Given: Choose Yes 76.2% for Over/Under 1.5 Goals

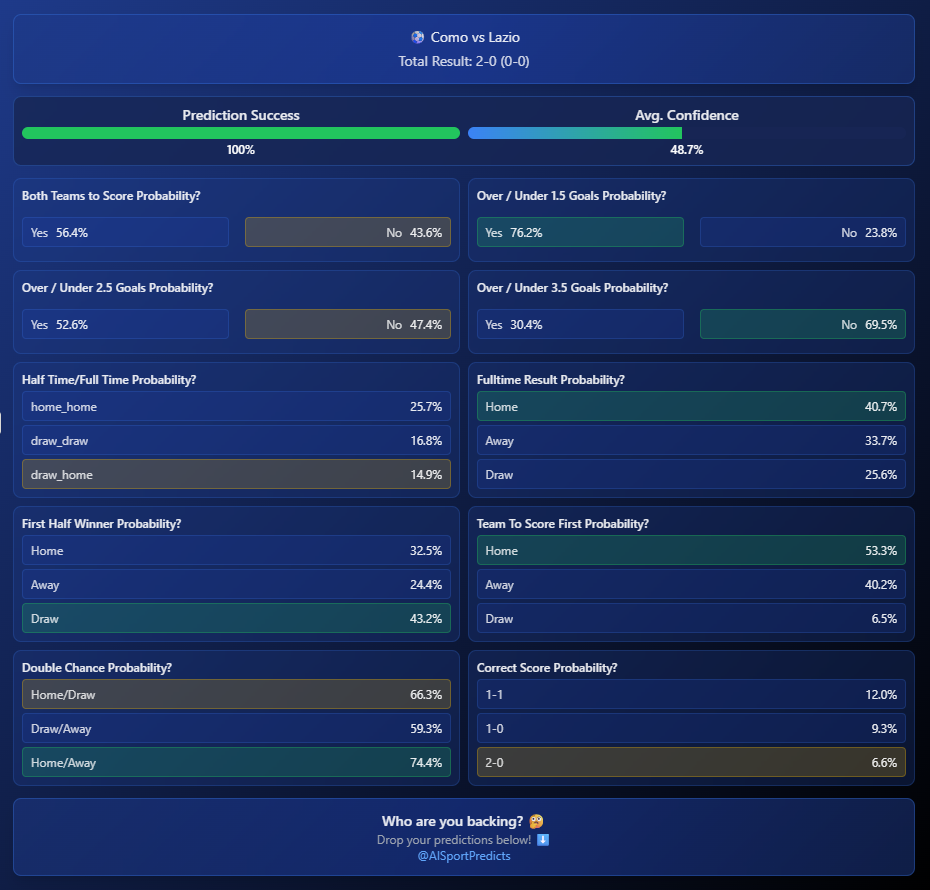Looking at the screenshot, I should coord(580,232).
